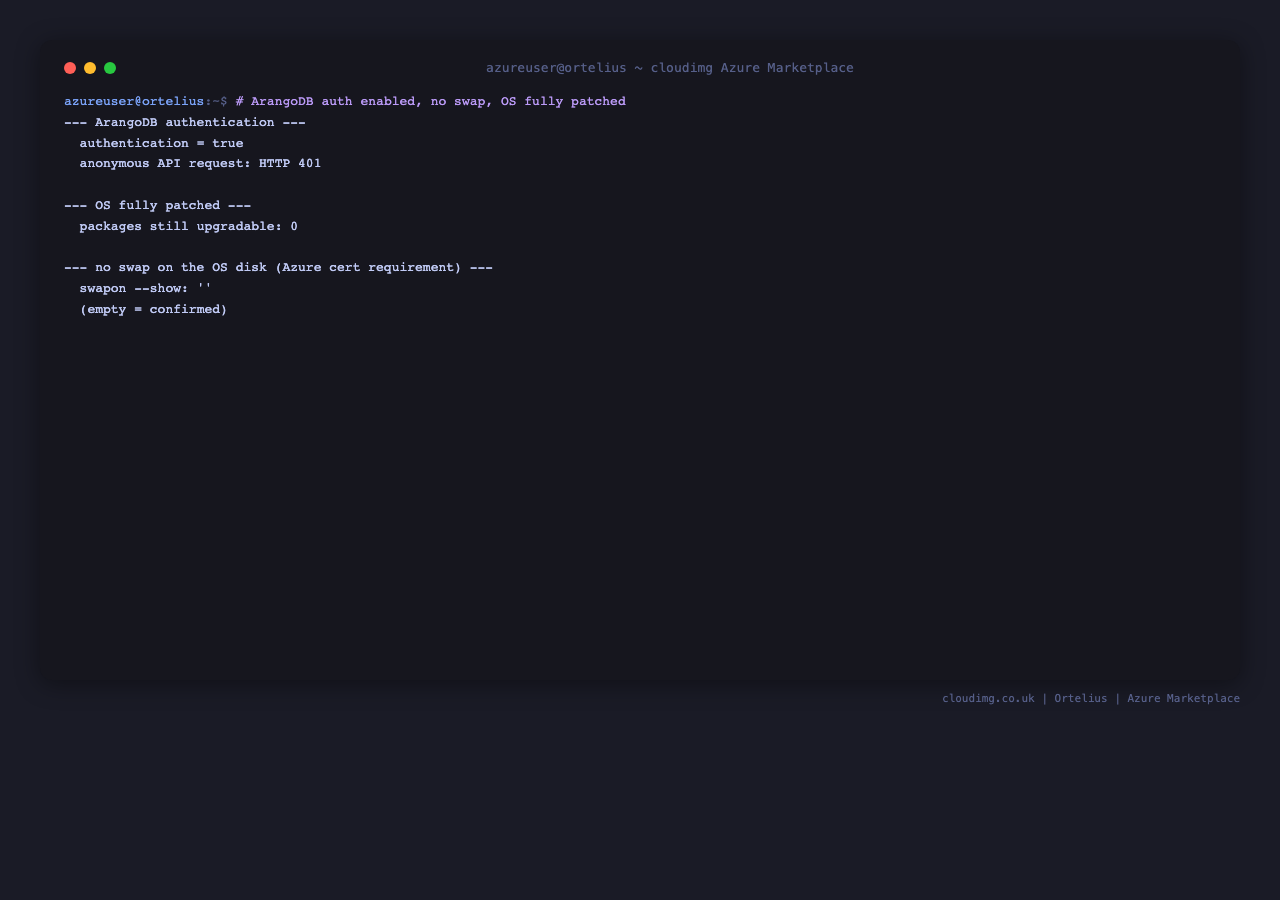Click the prompt text 'azureuser@ortelius'
The width and height of the screenshot is (1280, 900).
coord(134,102)
